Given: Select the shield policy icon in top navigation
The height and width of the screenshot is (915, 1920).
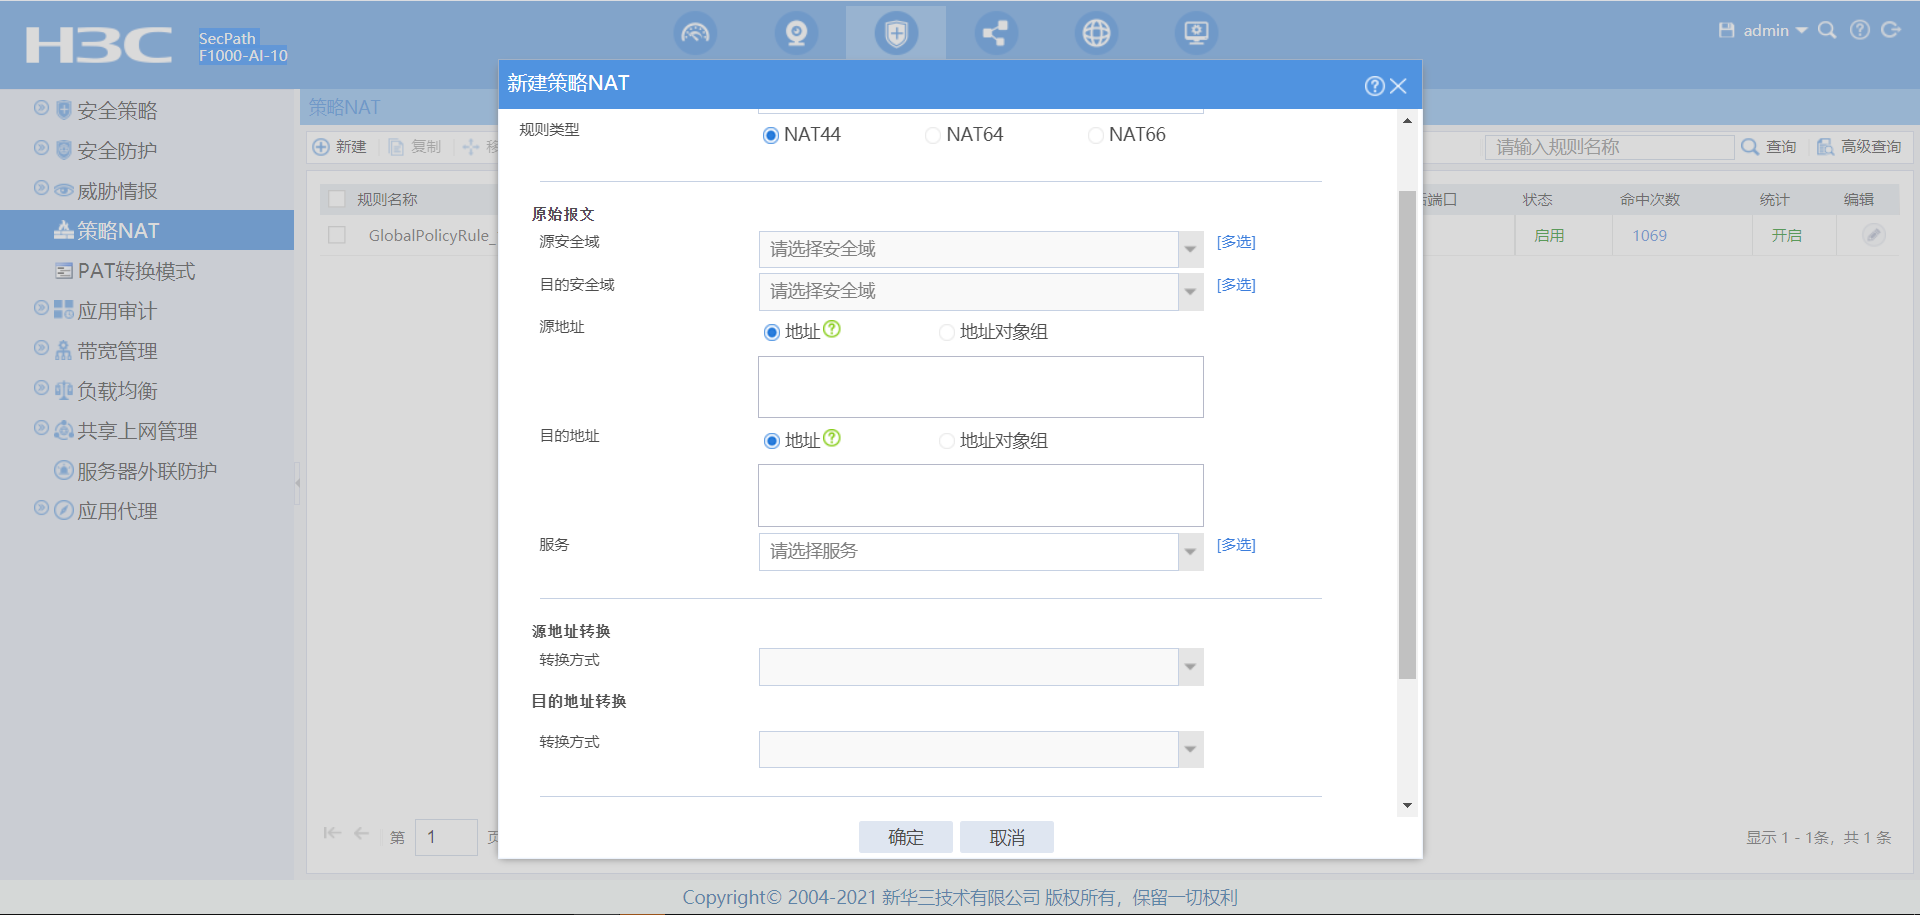Looking at the screenshot, I should (896, 33).
